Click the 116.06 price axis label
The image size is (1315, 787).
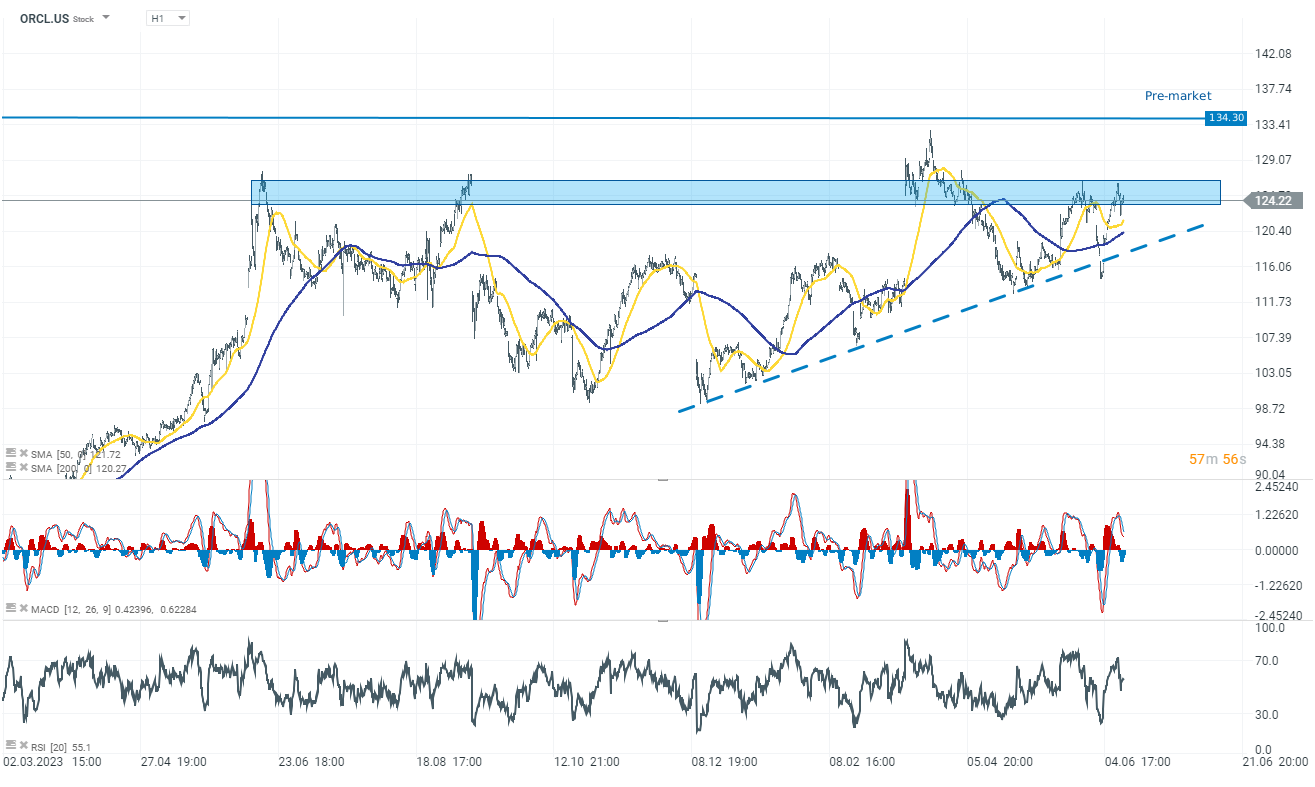tap(1274, 267)
